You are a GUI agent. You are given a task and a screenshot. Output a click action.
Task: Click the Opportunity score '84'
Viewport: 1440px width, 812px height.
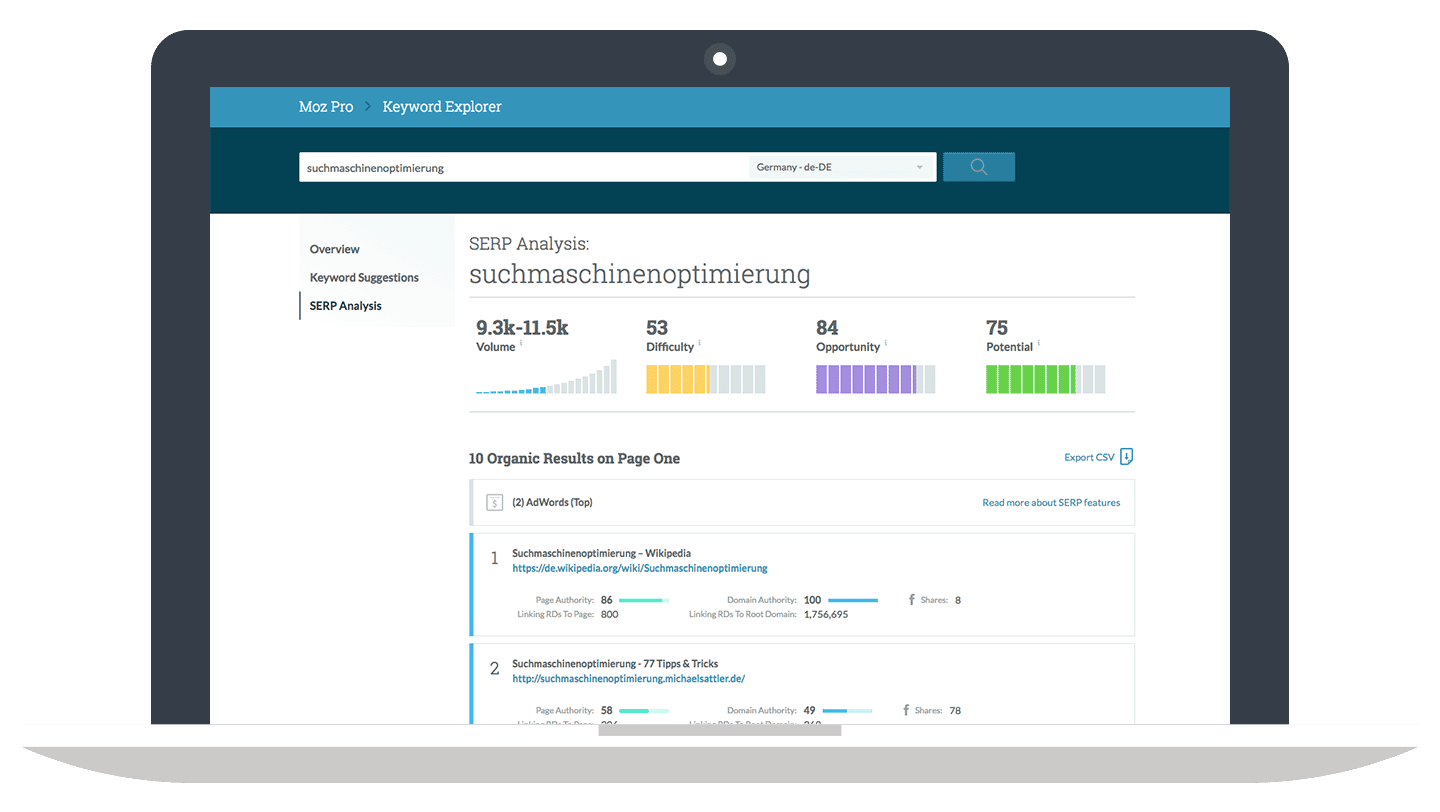pos(827,327)
